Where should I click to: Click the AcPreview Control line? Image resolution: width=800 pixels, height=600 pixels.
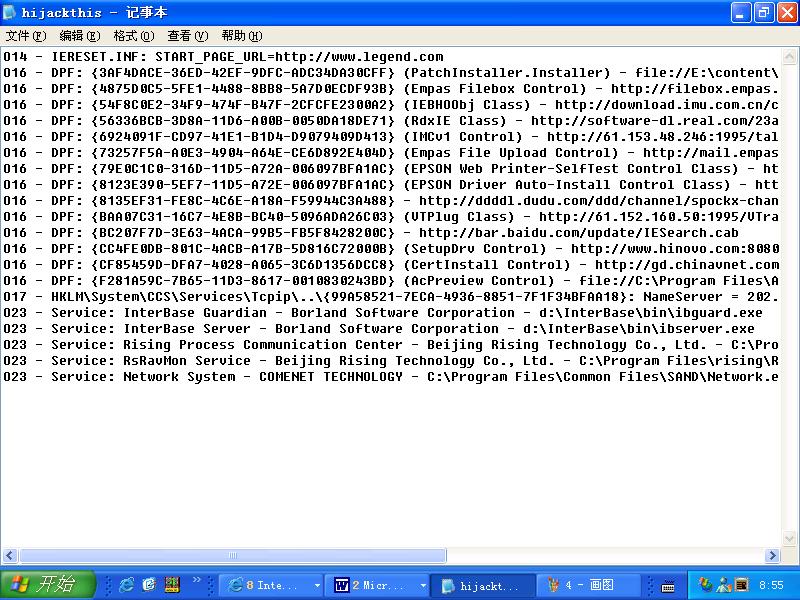coord(391,281)
